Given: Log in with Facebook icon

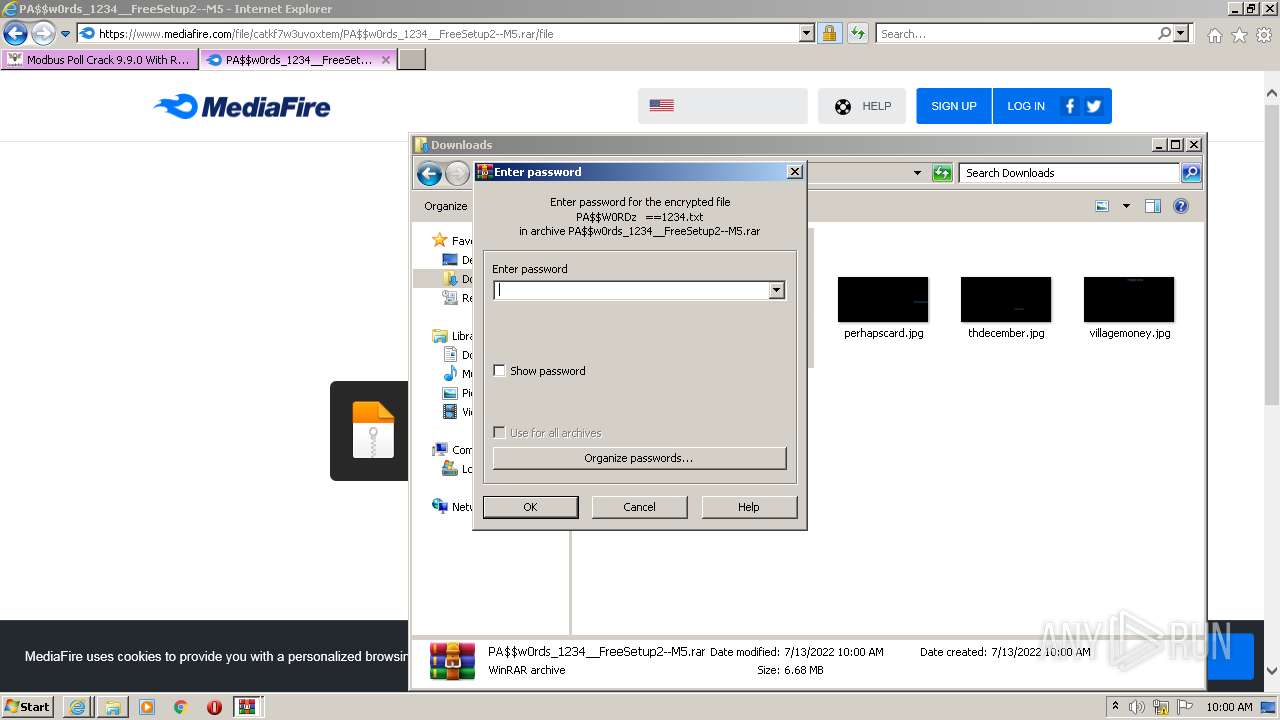Looking at the screenshot, I should tap(1070, 106).
